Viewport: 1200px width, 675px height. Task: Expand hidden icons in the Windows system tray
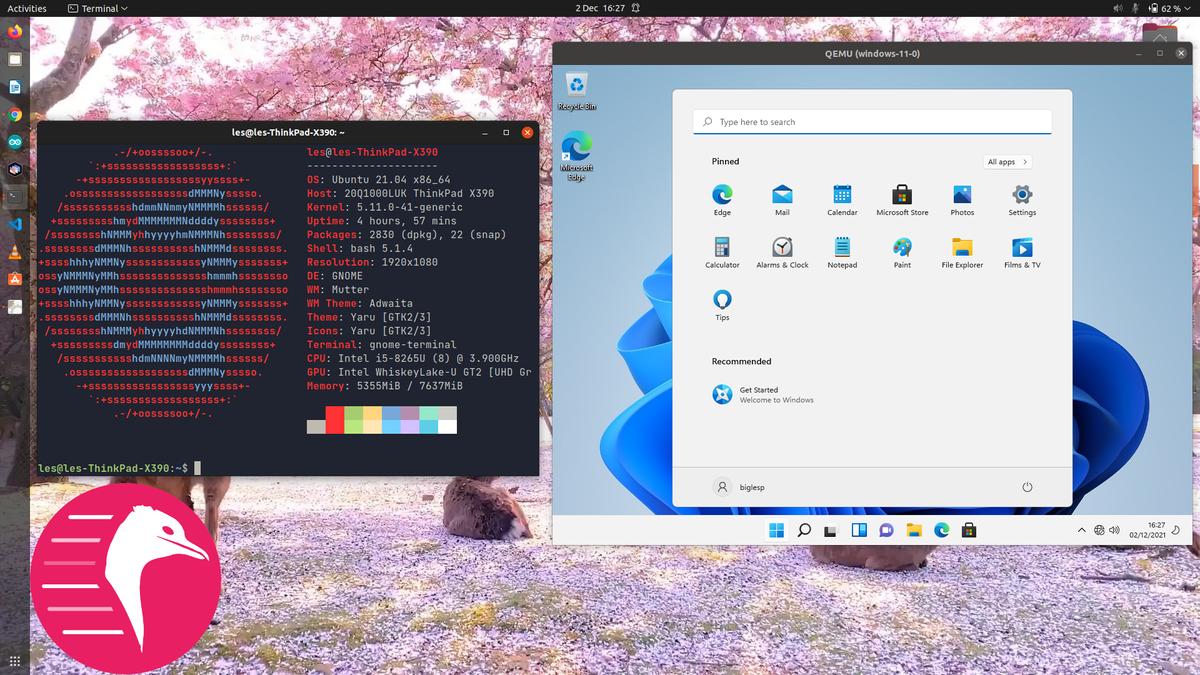tap(1080, 529)
